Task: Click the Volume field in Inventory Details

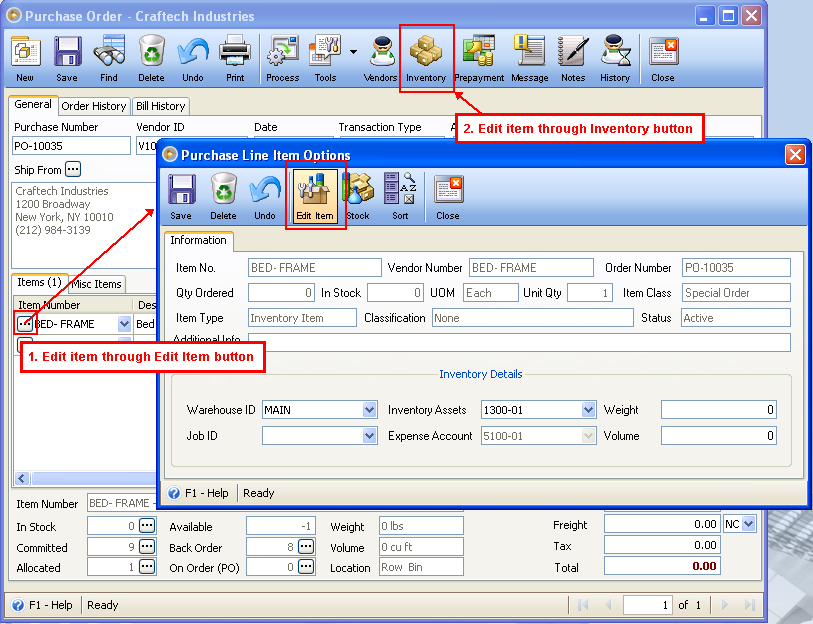Action: 719,436
